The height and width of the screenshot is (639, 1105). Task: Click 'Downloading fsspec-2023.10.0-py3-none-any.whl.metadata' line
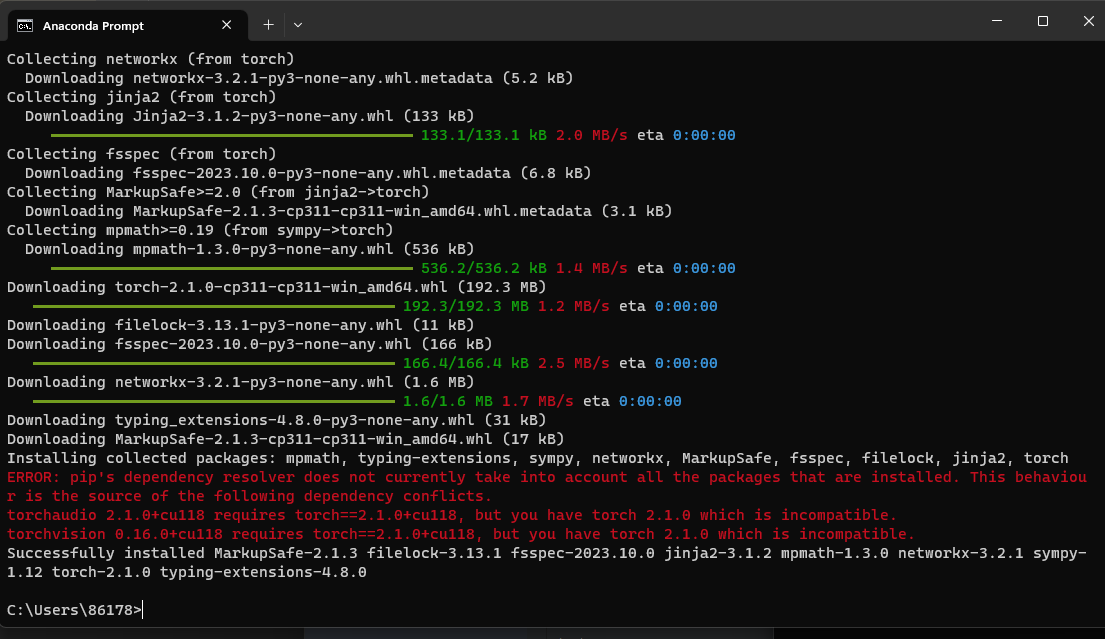coord(308,173)
